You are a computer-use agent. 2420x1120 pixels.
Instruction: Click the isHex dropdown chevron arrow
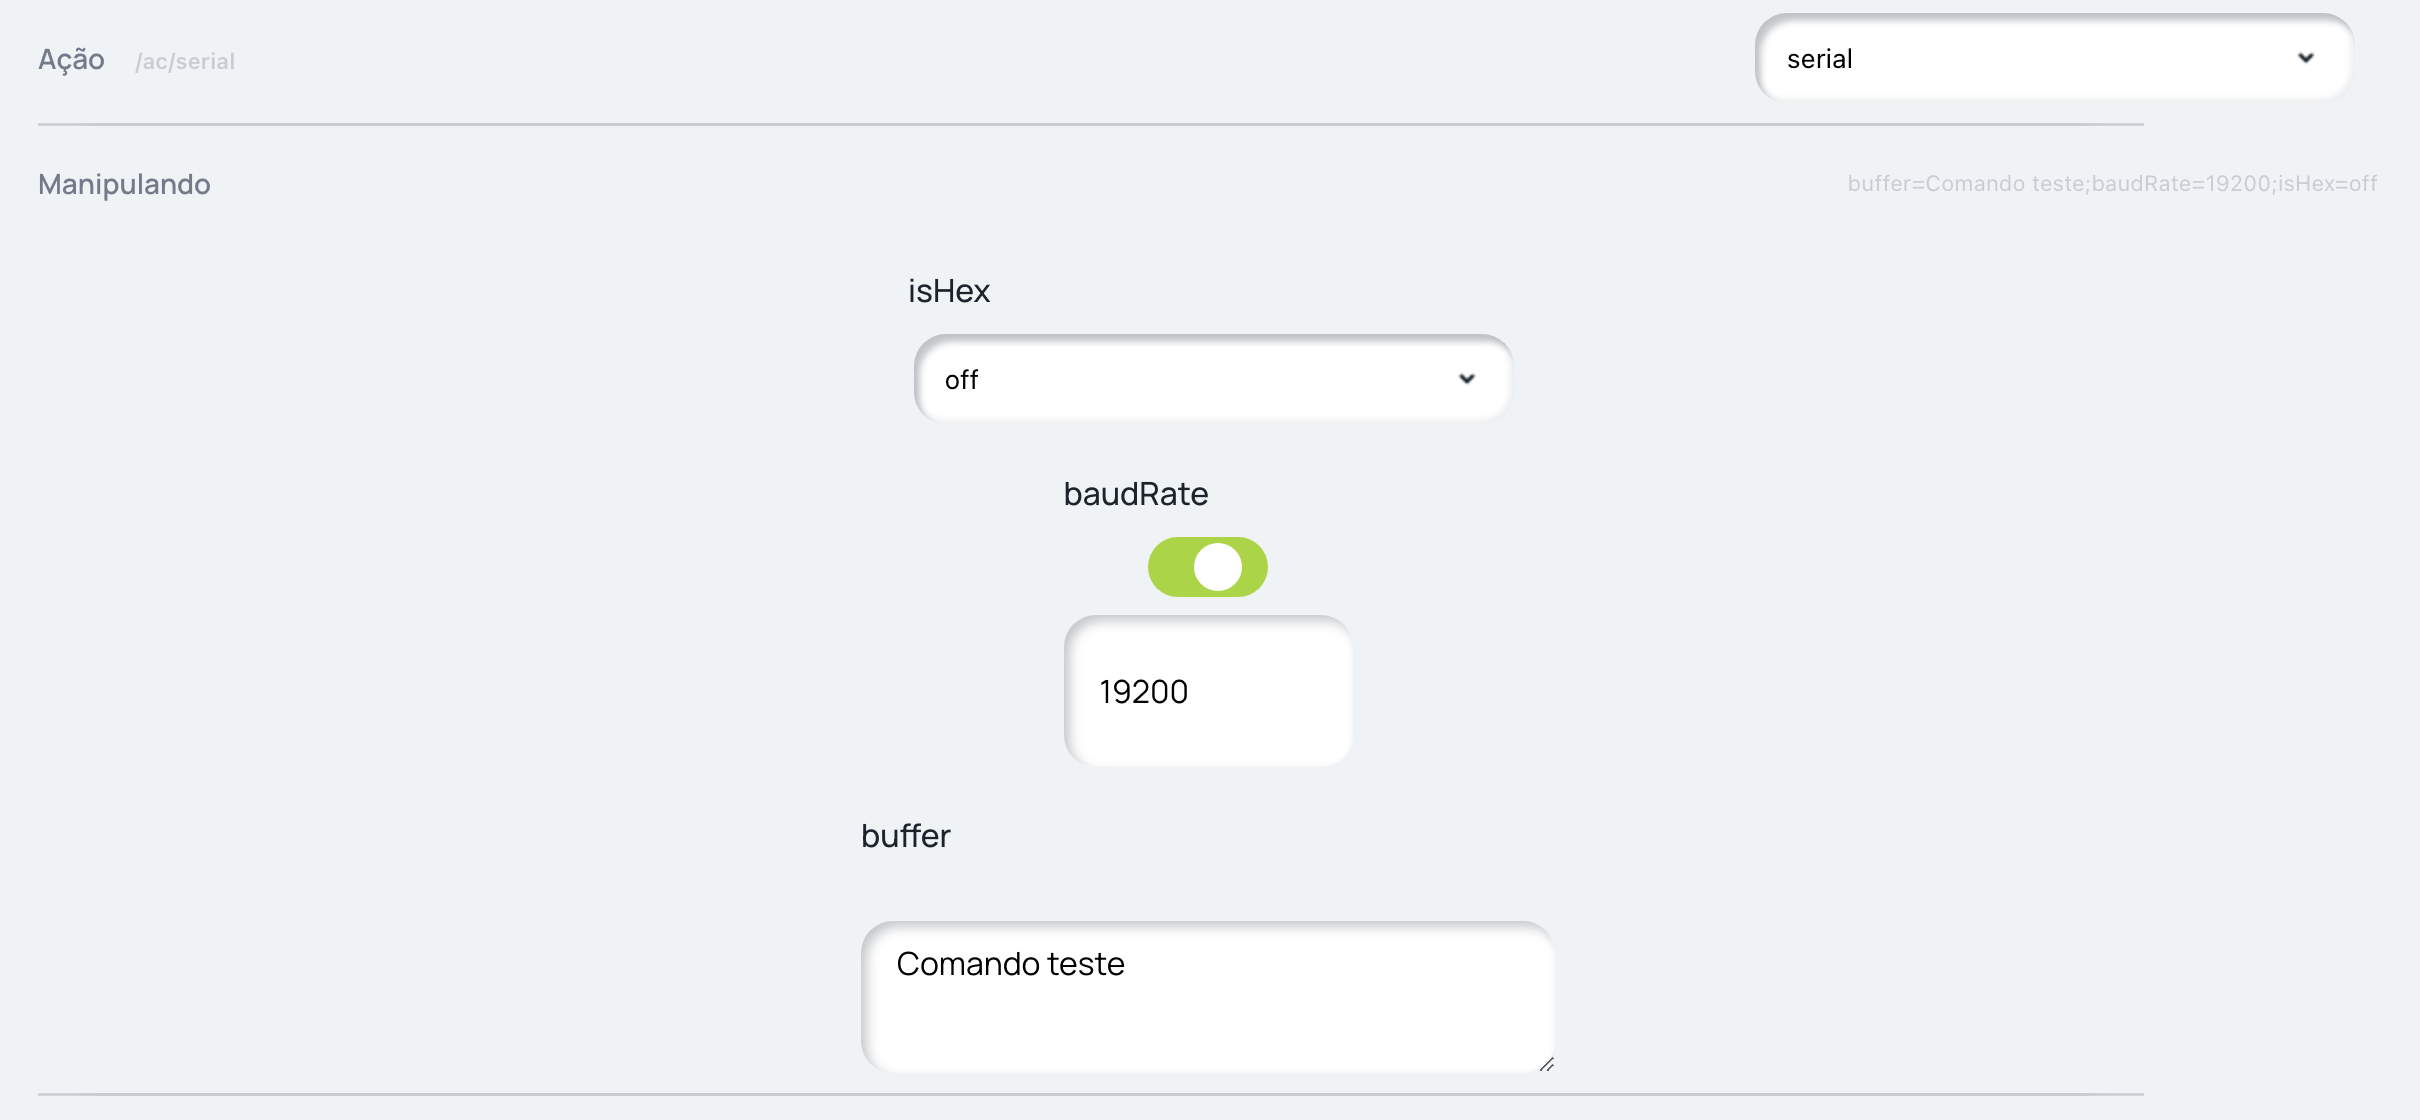1467,379
